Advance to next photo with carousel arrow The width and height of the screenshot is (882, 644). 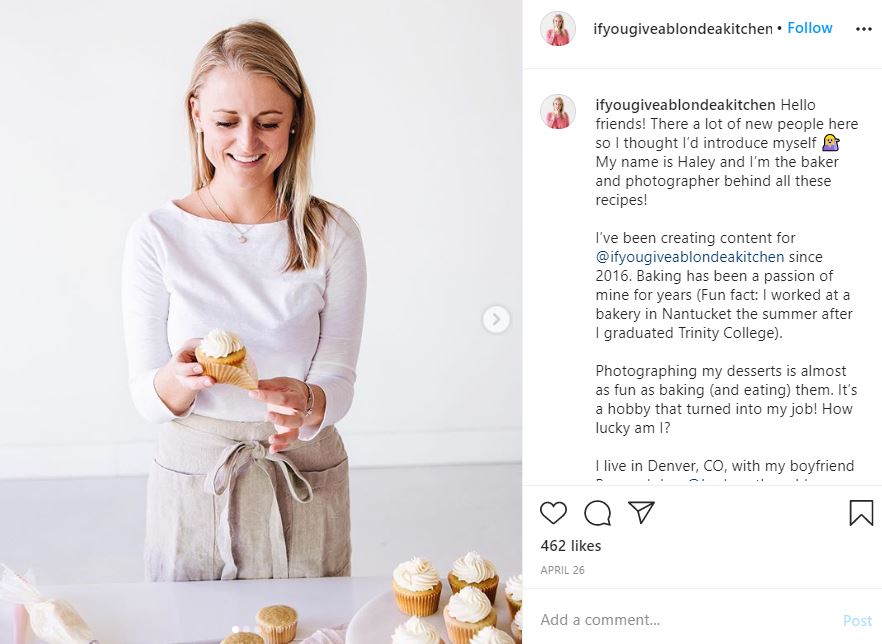[x=496, y=319]
